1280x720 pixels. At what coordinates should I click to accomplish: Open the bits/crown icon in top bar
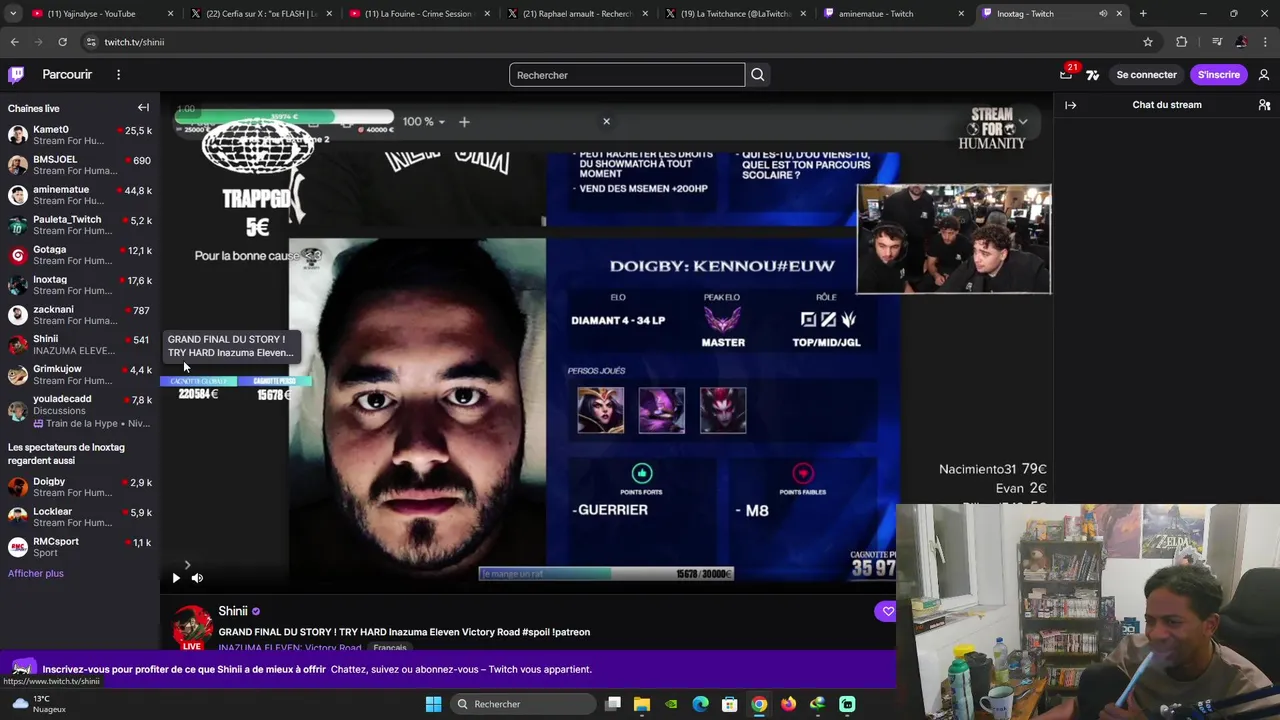(1092, 75)
